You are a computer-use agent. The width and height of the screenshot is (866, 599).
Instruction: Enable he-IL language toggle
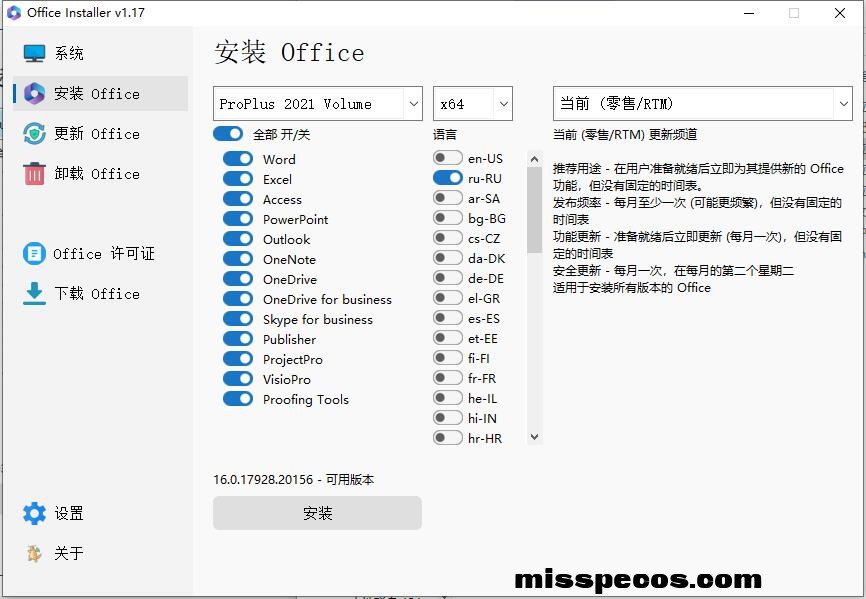pyautogui.click(x=448, y=397)
